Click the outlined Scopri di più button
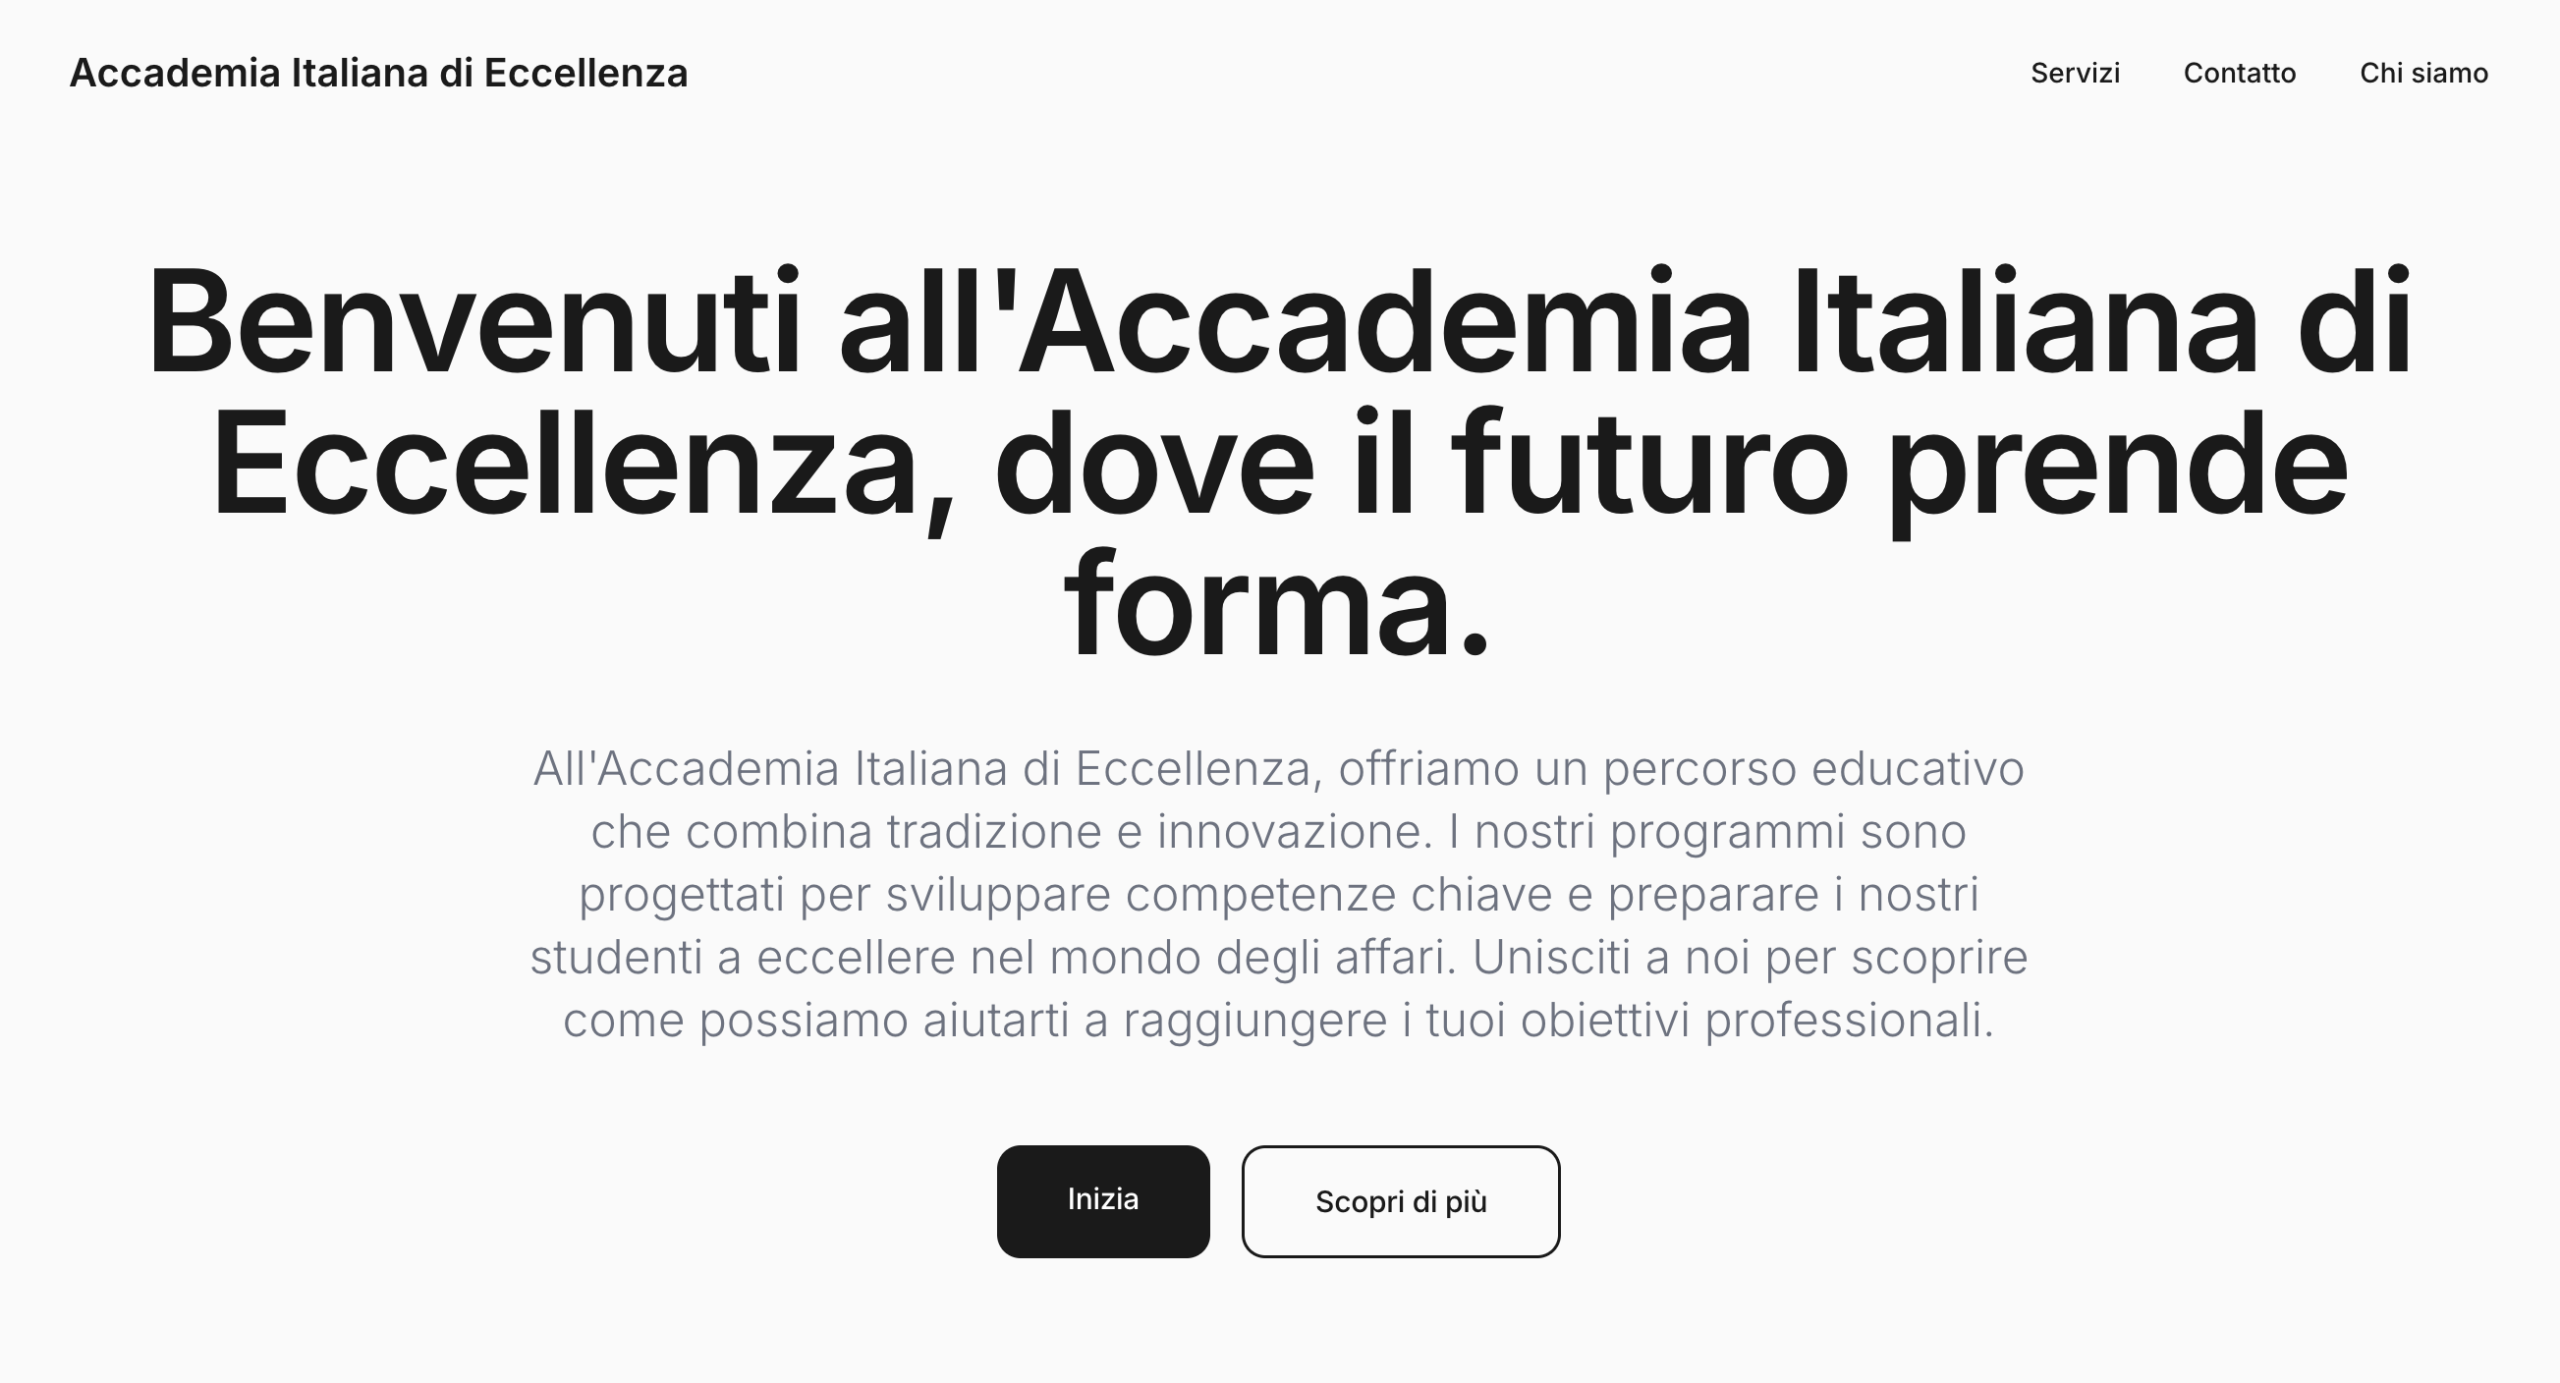This screenshot has height=1383, width=2560. pyautogui.click(x=1400, y=1201)
